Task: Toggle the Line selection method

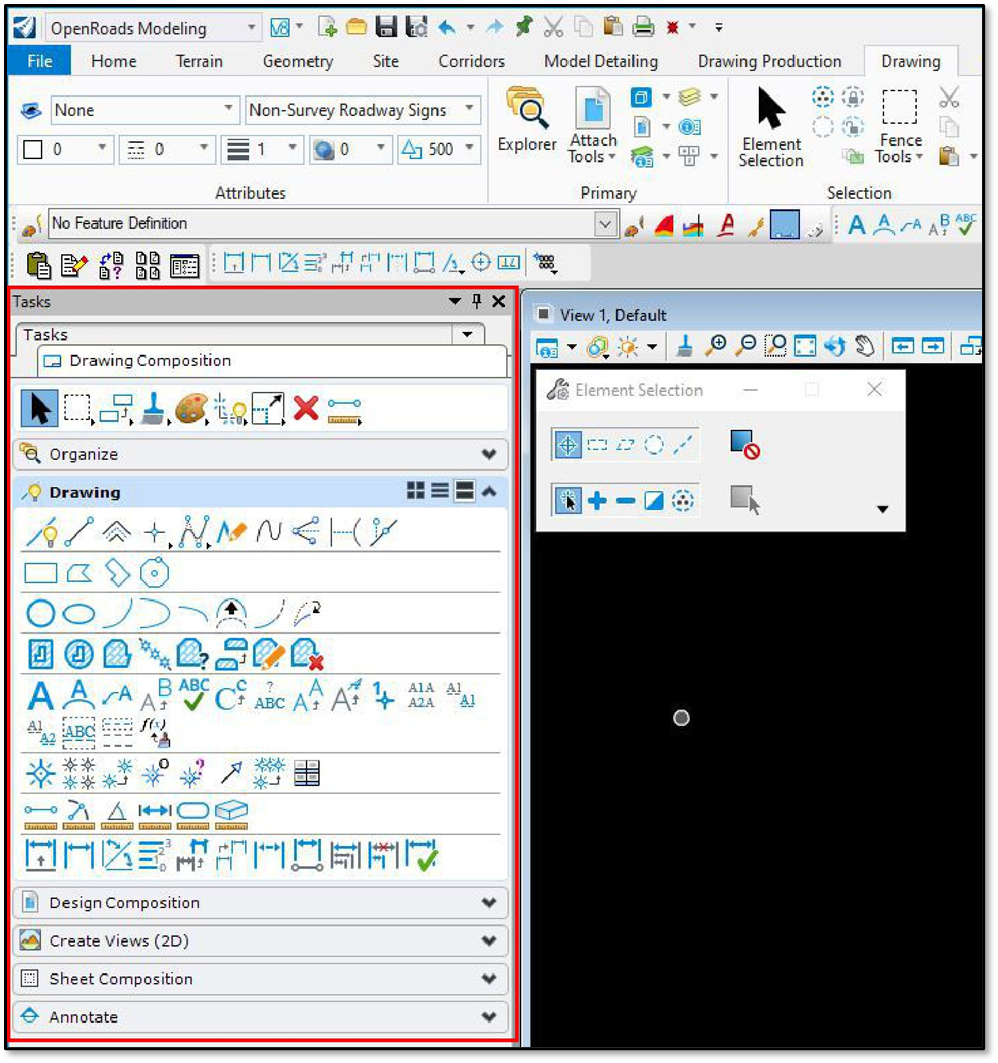Action: point(683,445)
